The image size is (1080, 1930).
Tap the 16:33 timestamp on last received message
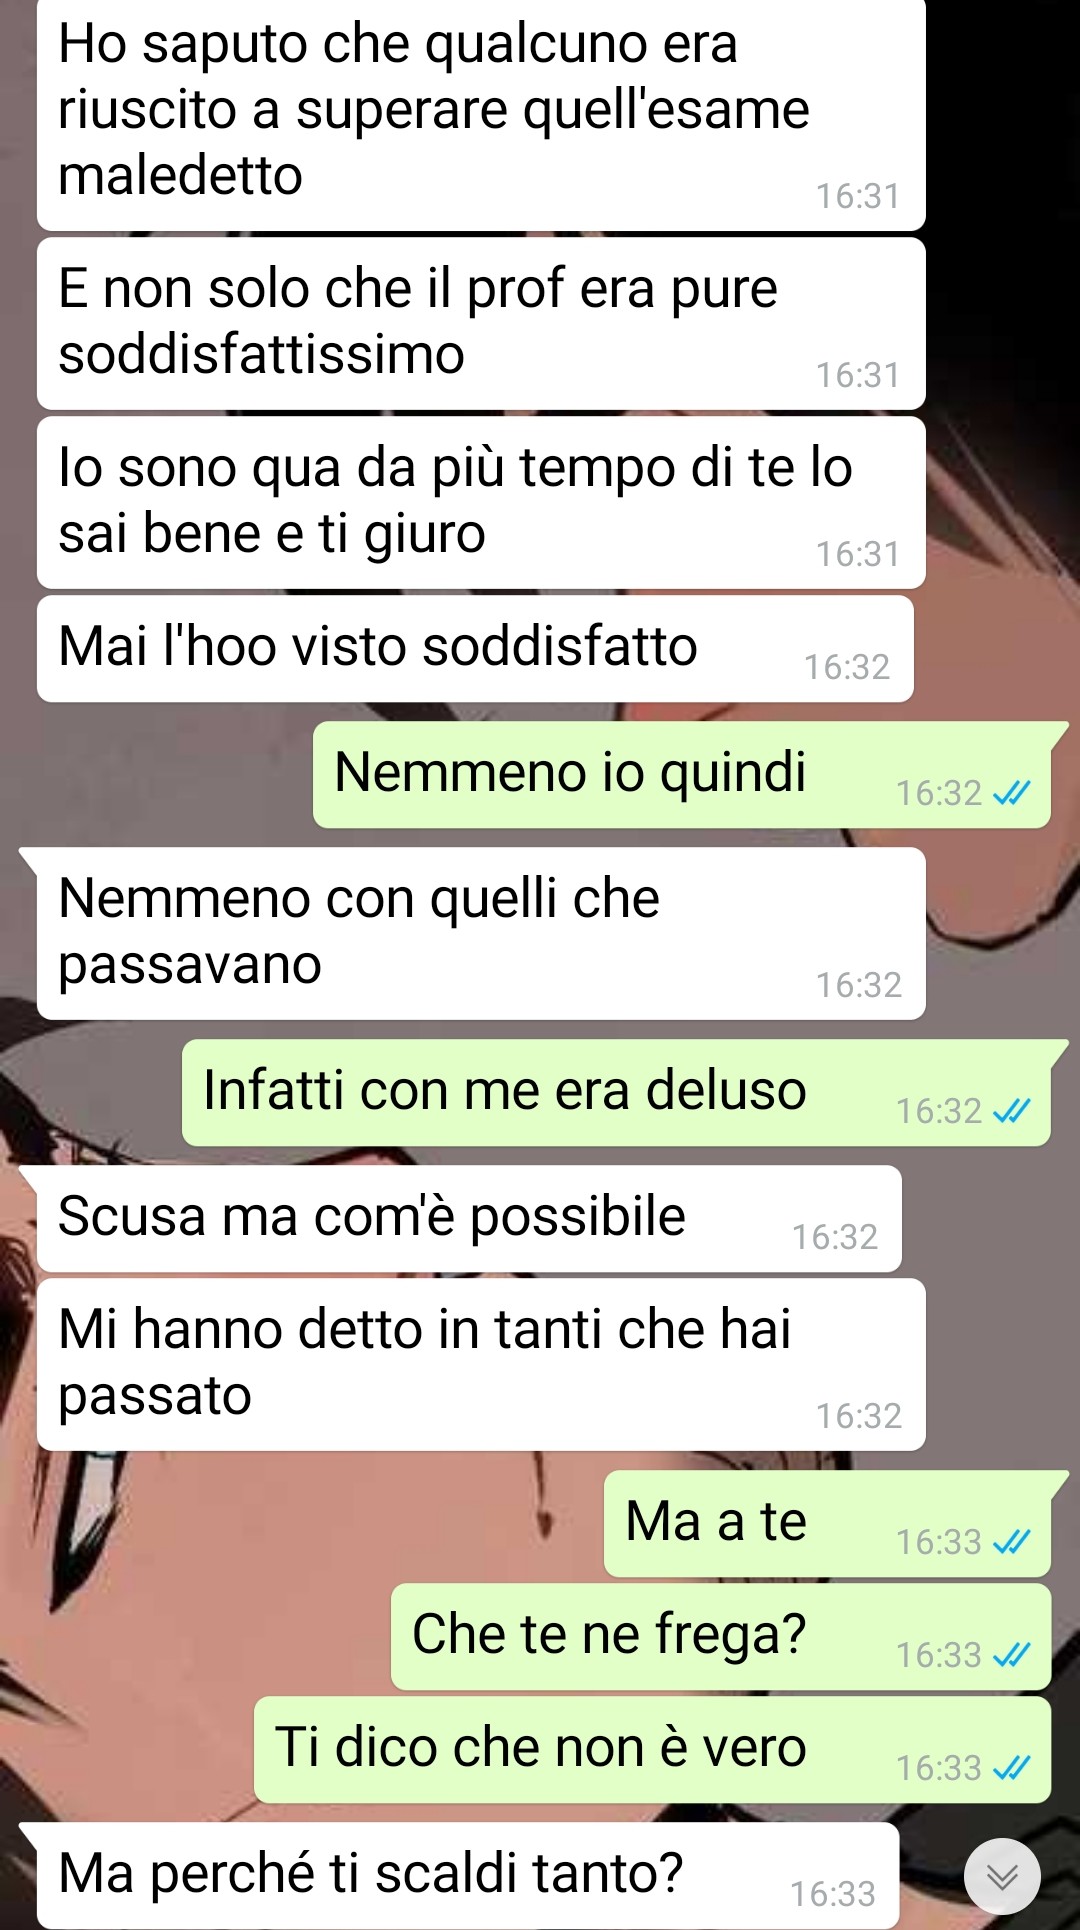click(x=832, y=1894)
